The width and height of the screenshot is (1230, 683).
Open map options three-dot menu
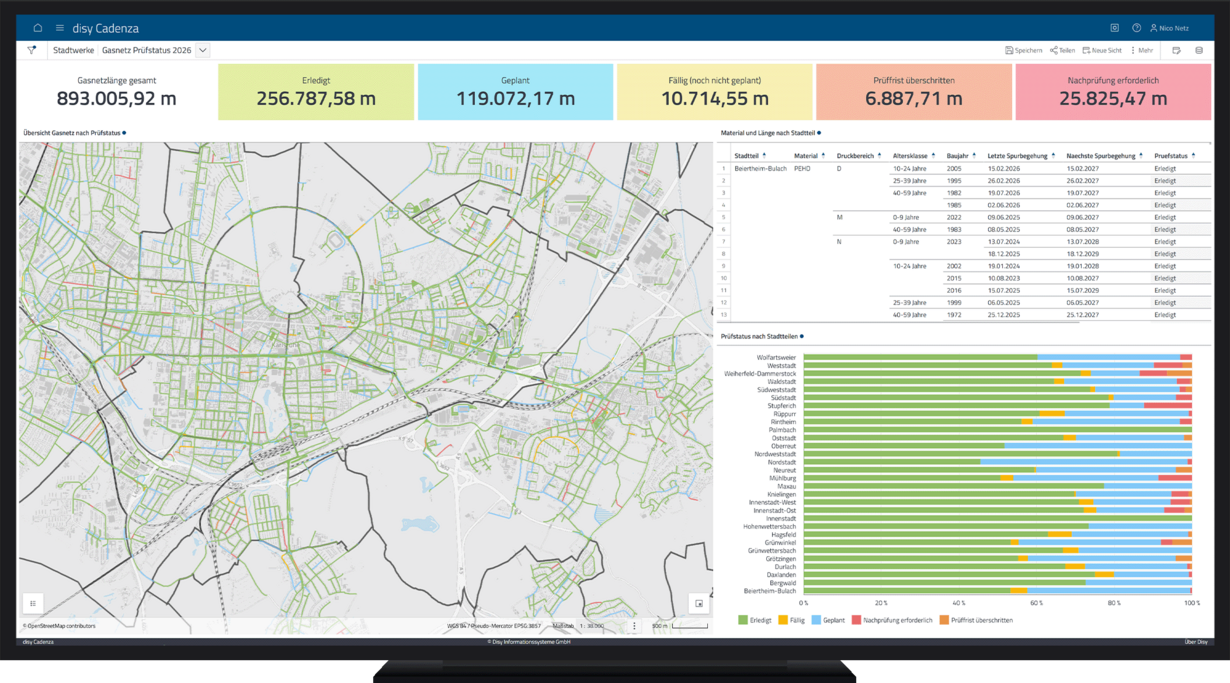pyautogui.click(x=634, y=626)
